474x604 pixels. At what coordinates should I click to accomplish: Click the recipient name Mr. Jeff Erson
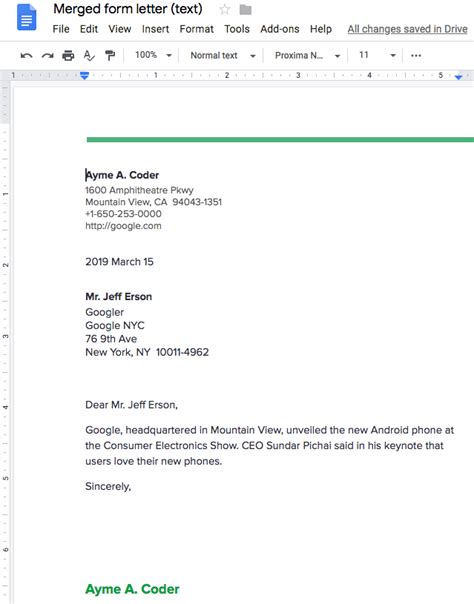tap(119, 297)
